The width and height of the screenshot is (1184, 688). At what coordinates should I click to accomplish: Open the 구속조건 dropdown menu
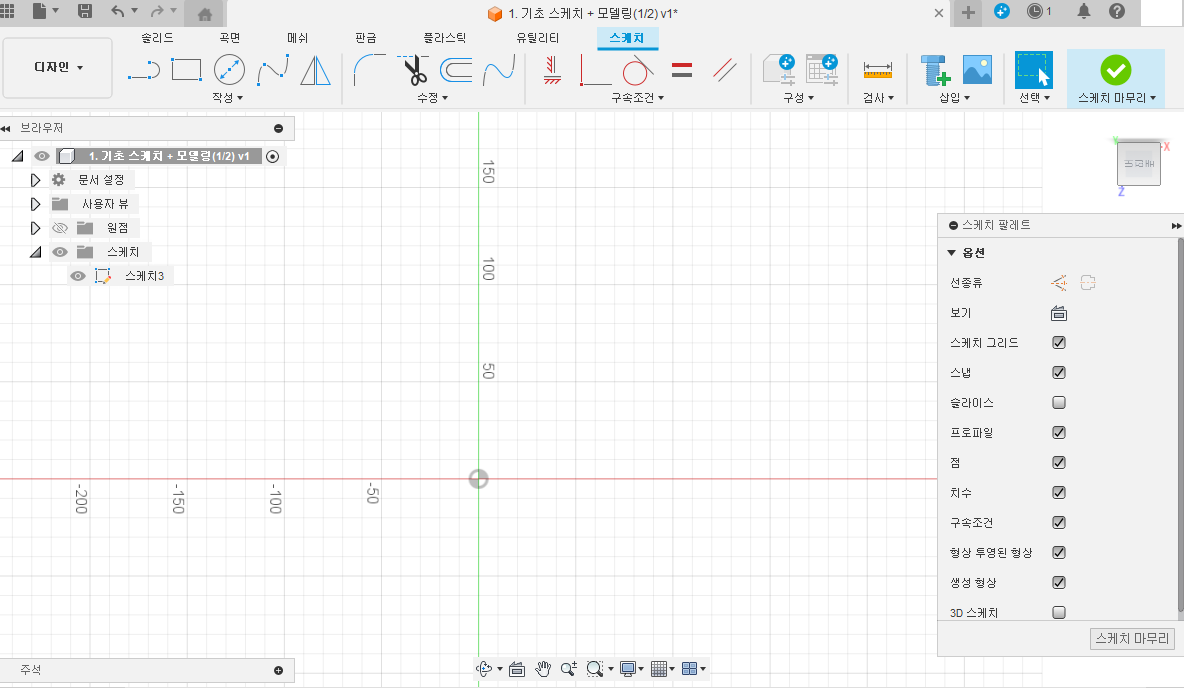coord(638,97)
